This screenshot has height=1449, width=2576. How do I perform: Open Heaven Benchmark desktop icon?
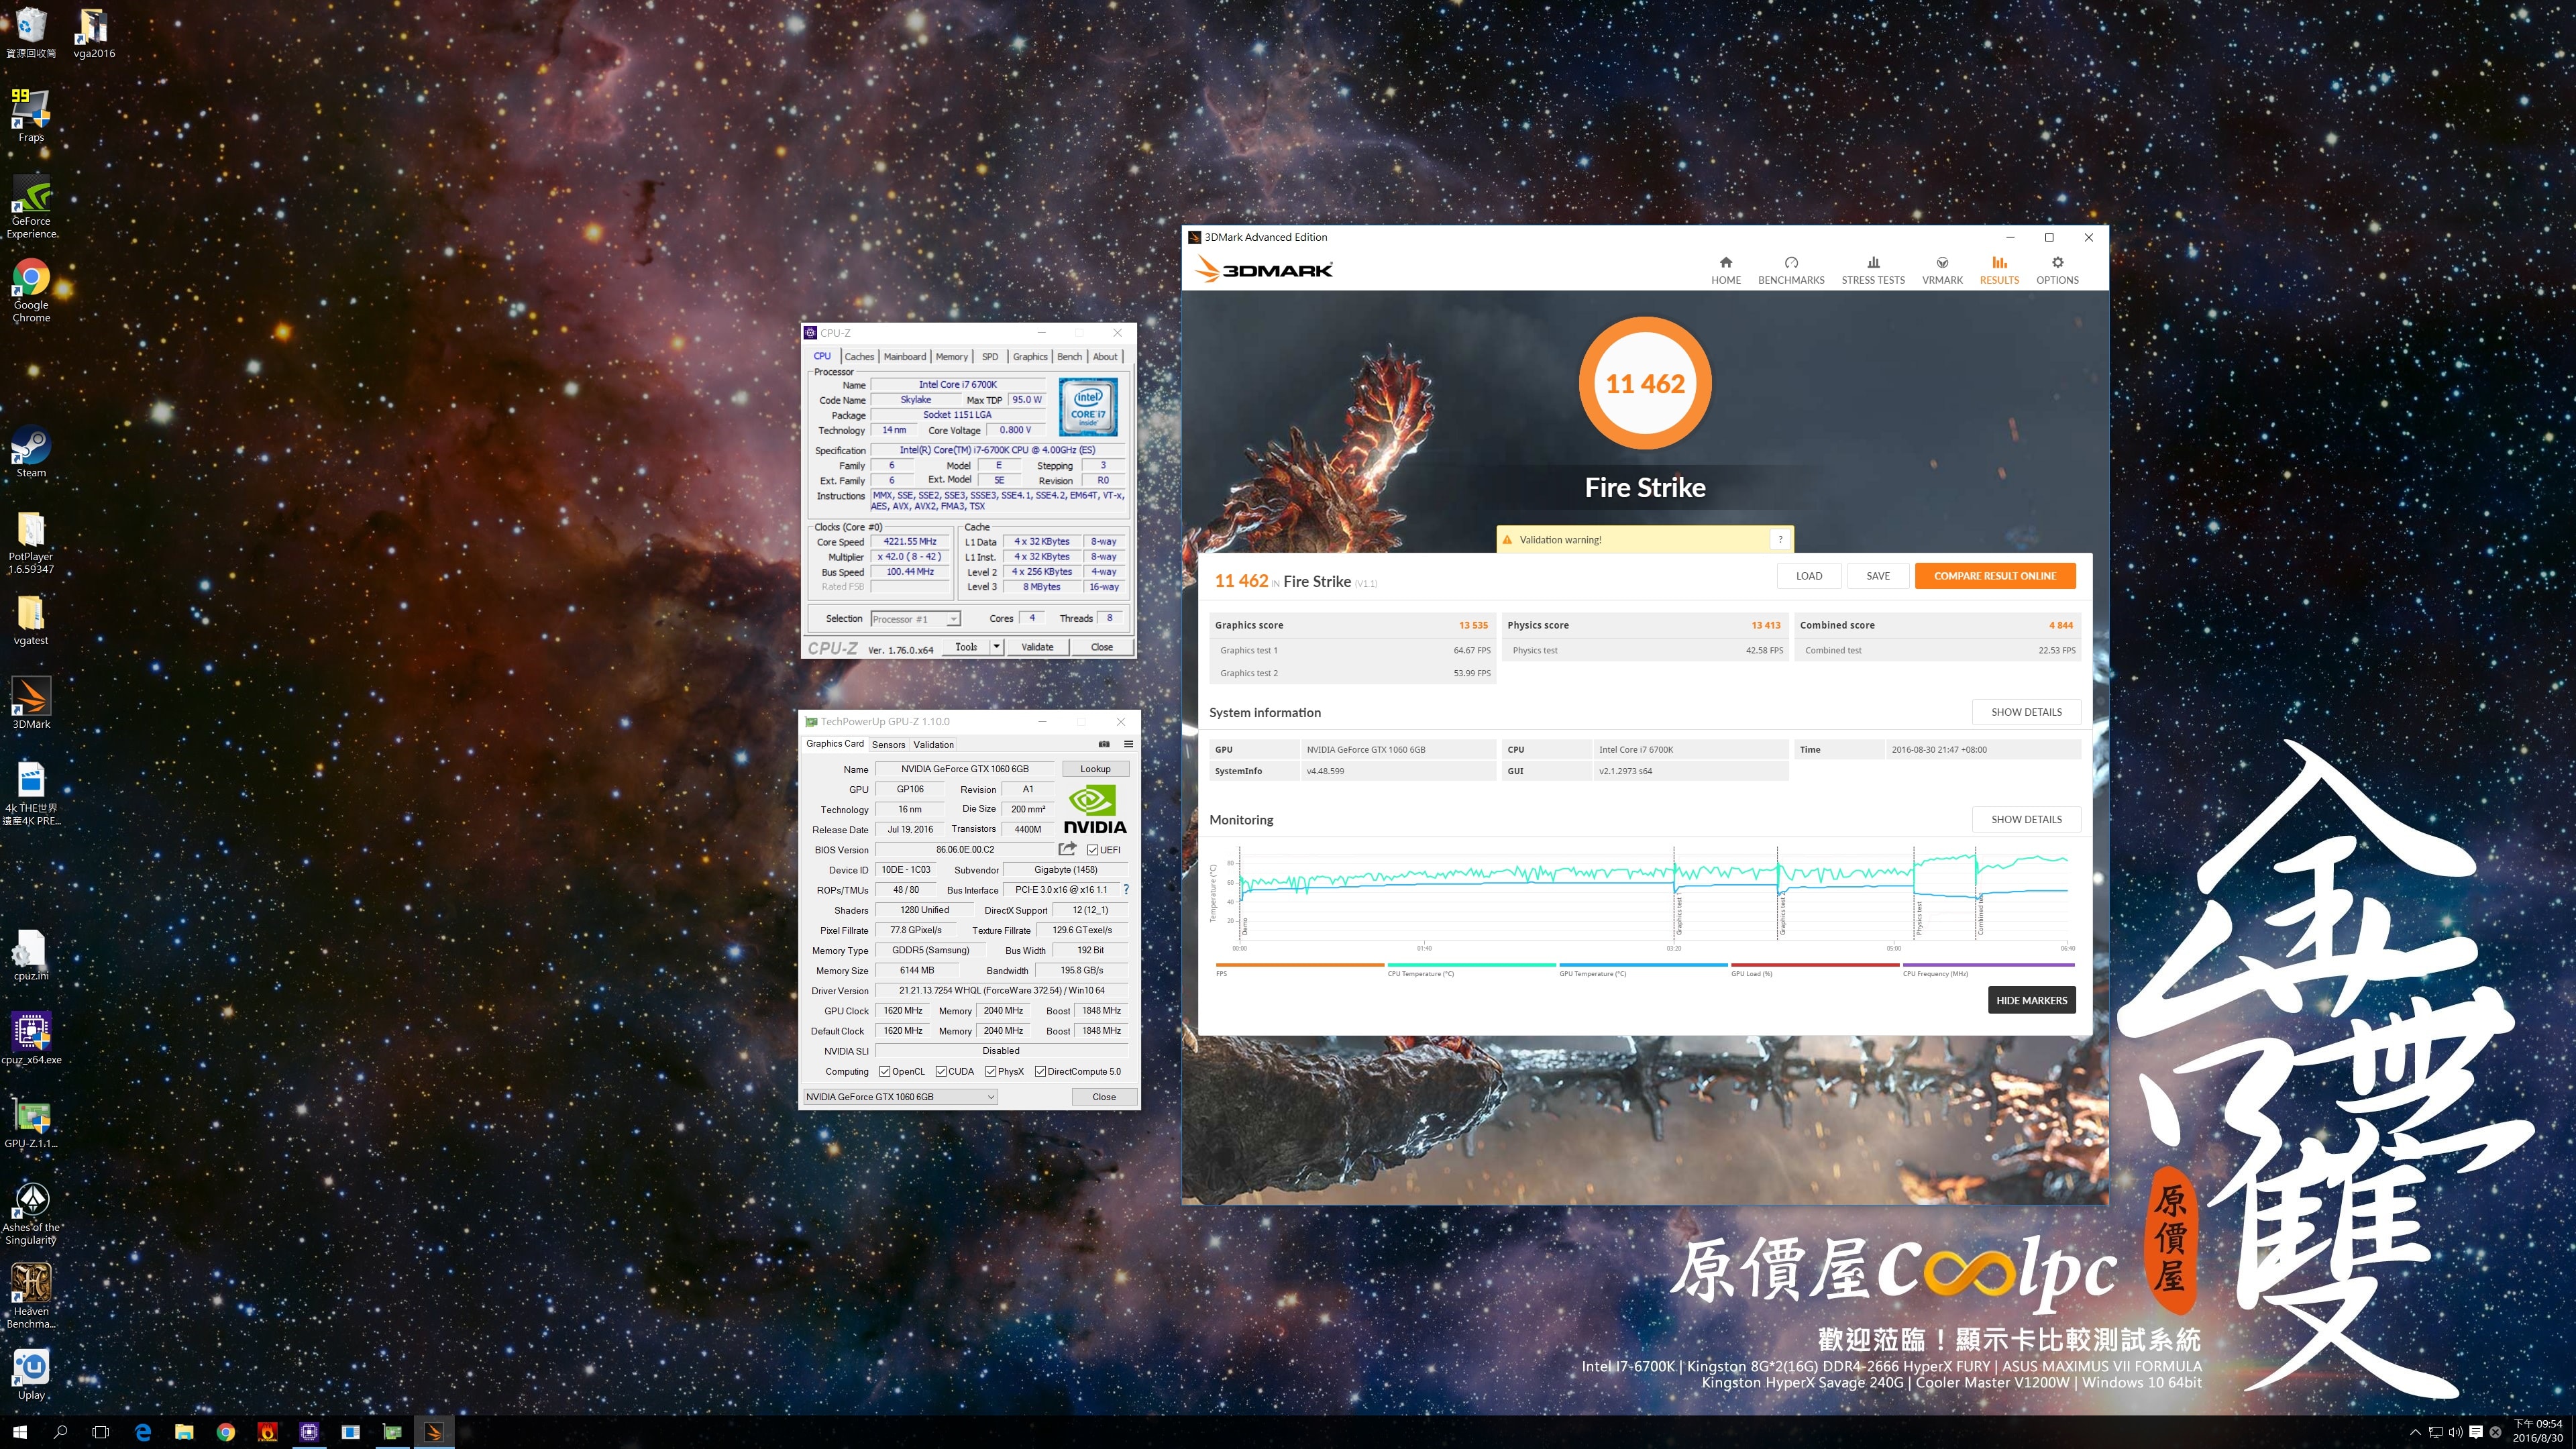pyautogui.click(x=31, y=1296)
